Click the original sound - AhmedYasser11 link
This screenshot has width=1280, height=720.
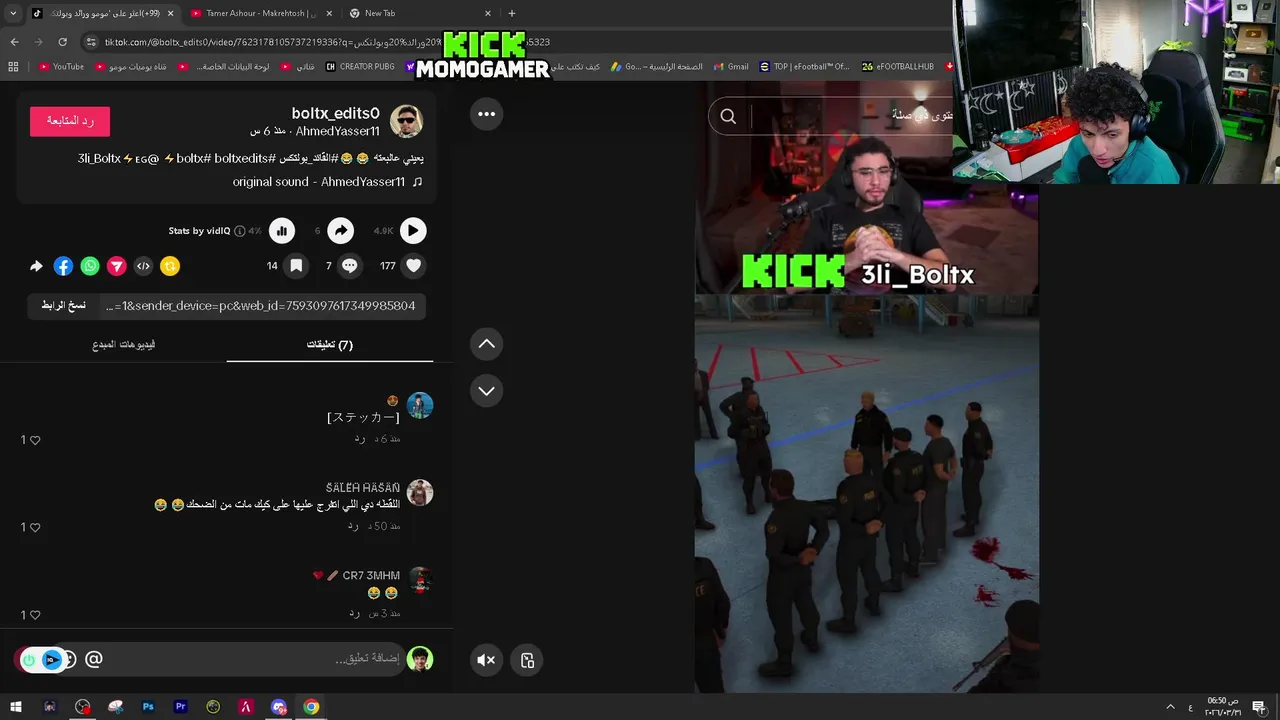(319, 182)
